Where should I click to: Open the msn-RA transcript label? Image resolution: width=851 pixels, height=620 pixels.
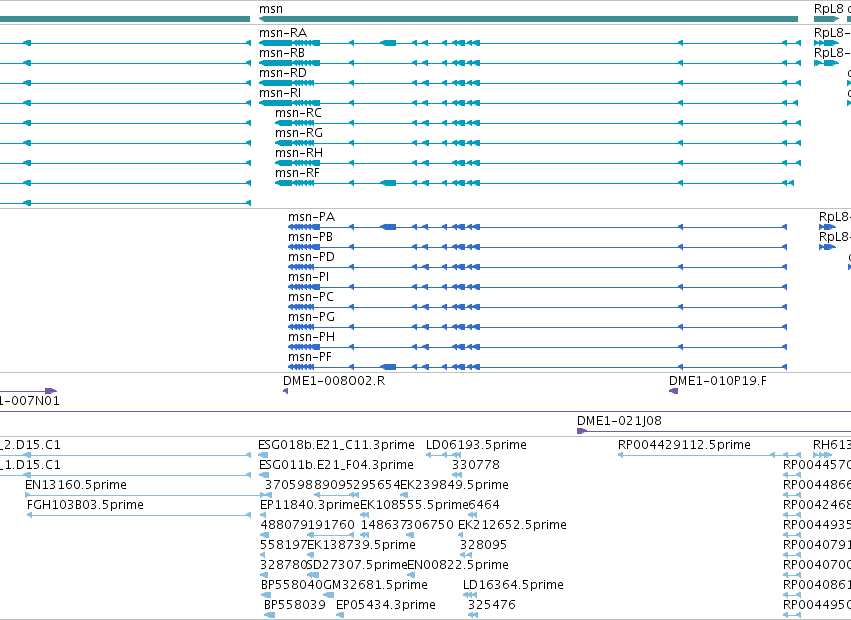click(283, 33)
